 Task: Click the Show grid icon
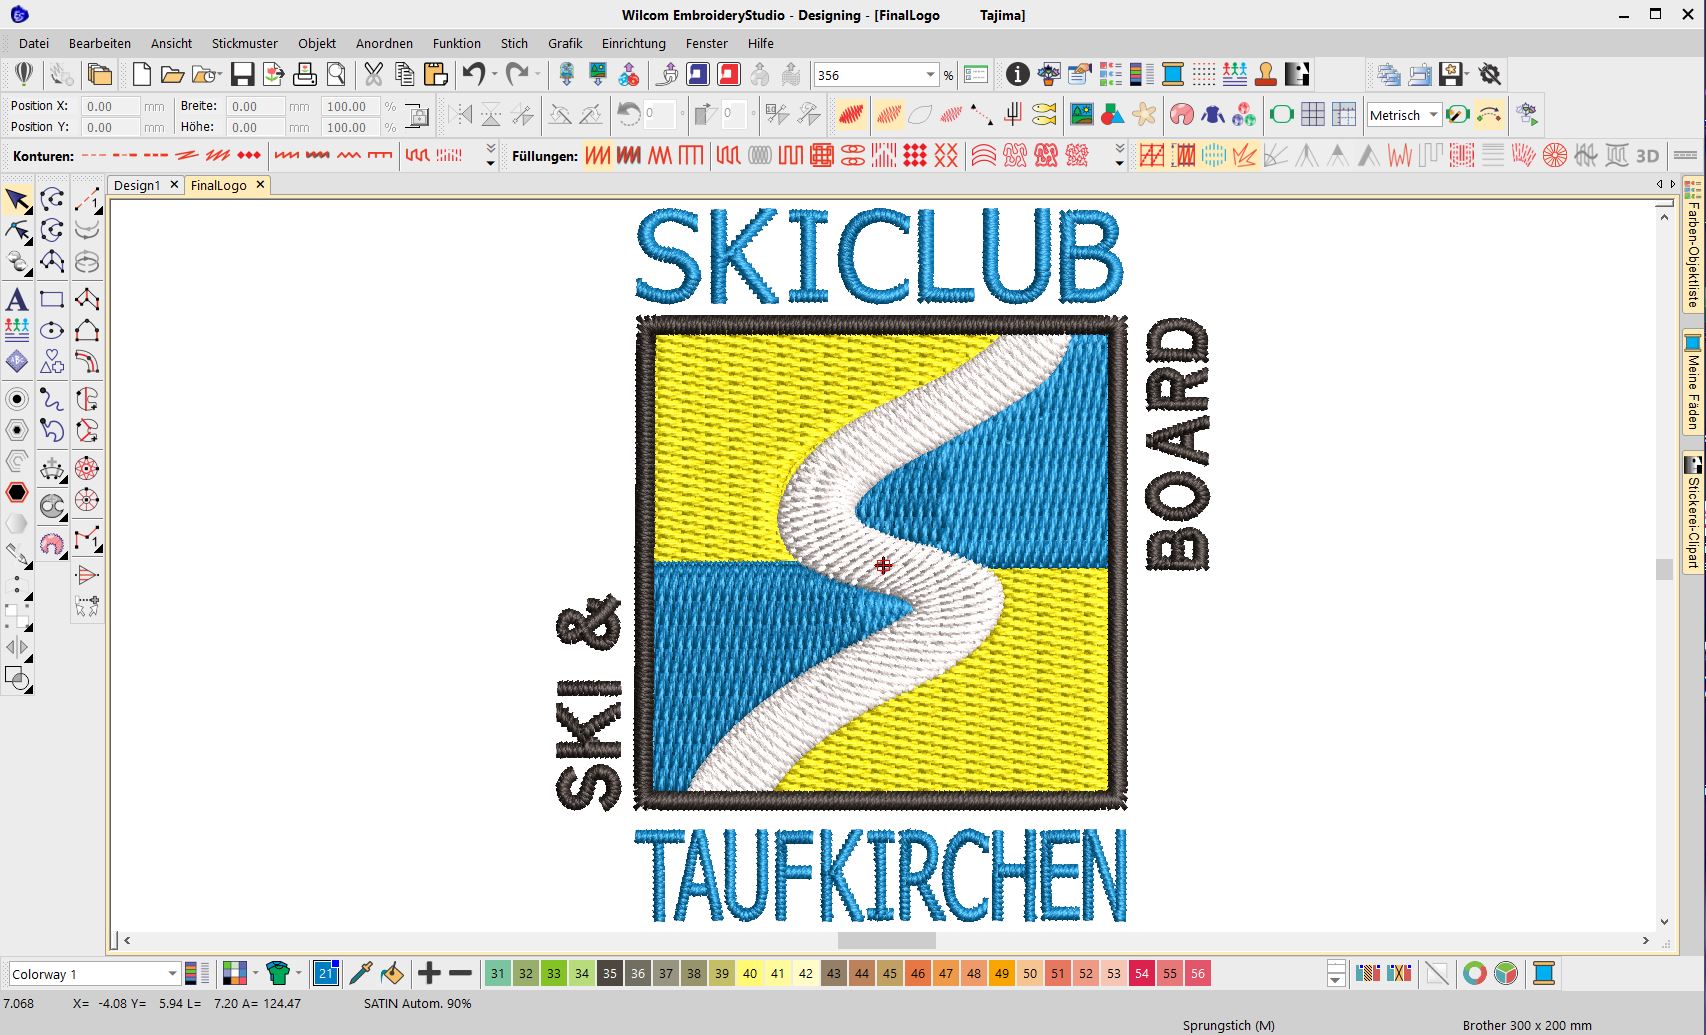(1312, 115)
